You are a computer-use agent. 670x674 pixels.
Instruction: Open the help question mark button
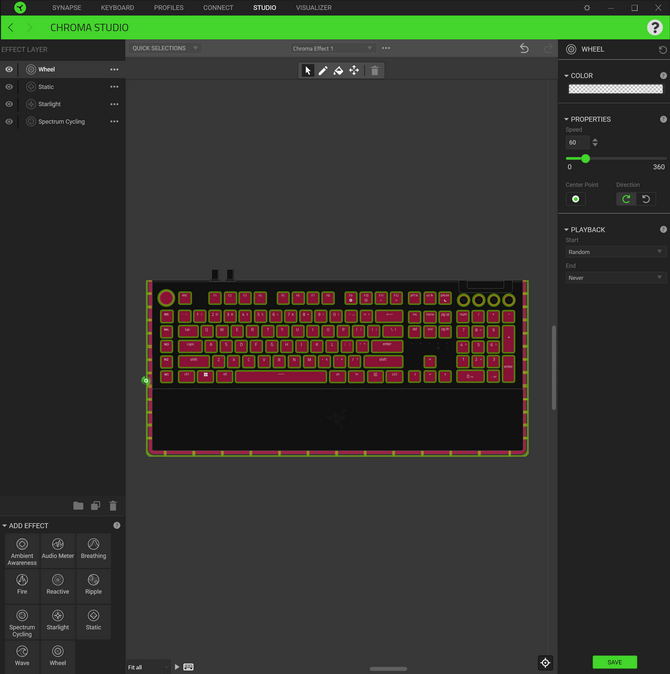[655, 28]
